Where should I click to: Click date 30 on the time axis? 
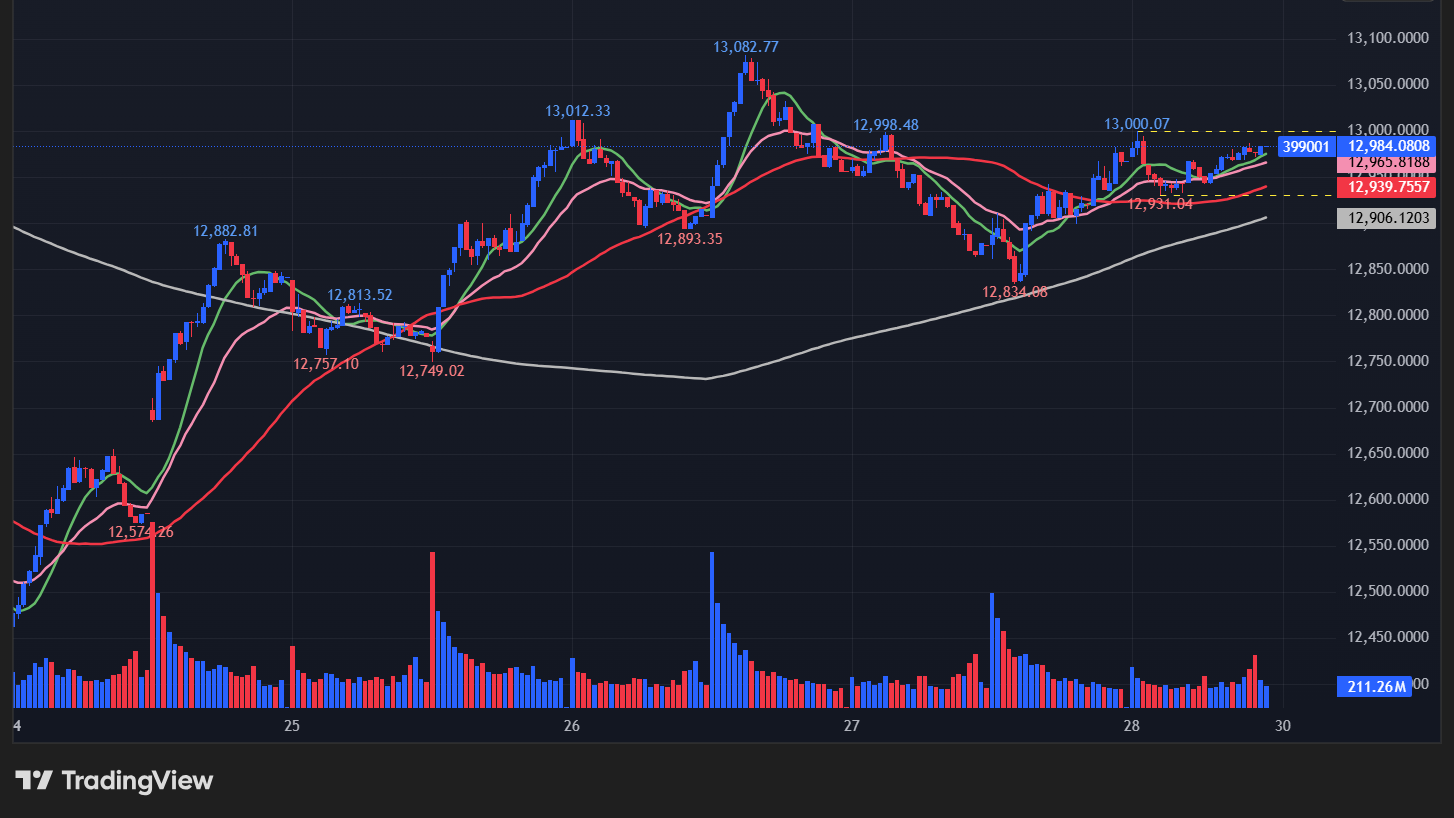click(1283, 725)
